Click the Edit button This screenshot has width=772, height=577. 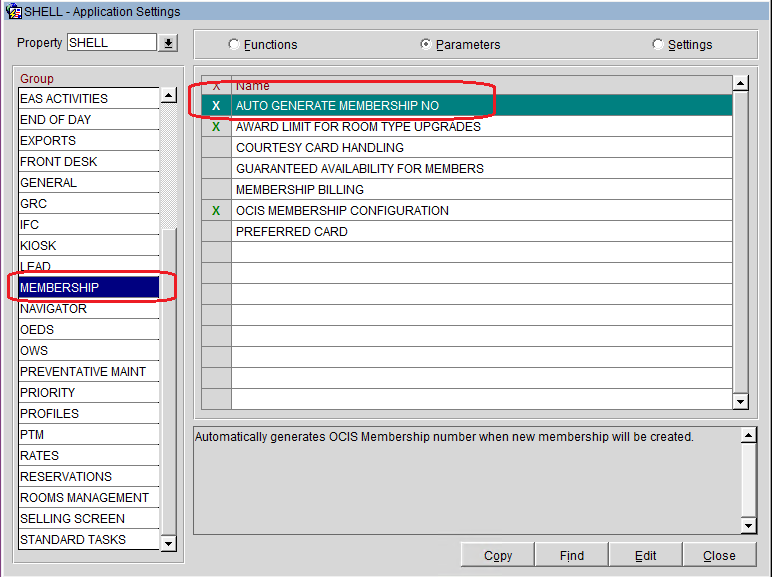point(646,555)
